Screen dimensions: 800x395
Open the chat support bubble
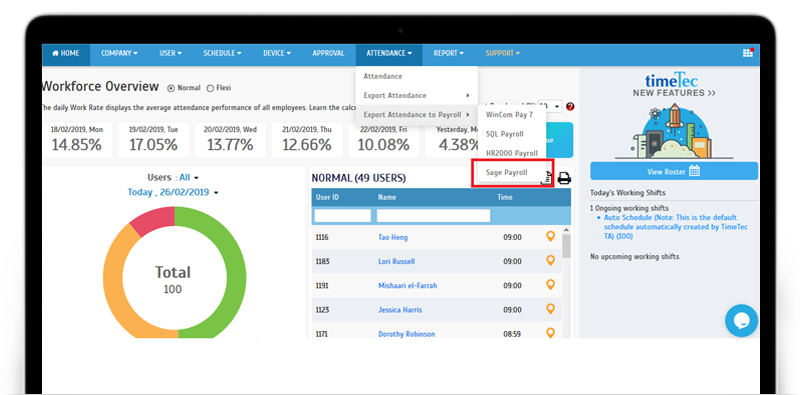tap(741, 320)
